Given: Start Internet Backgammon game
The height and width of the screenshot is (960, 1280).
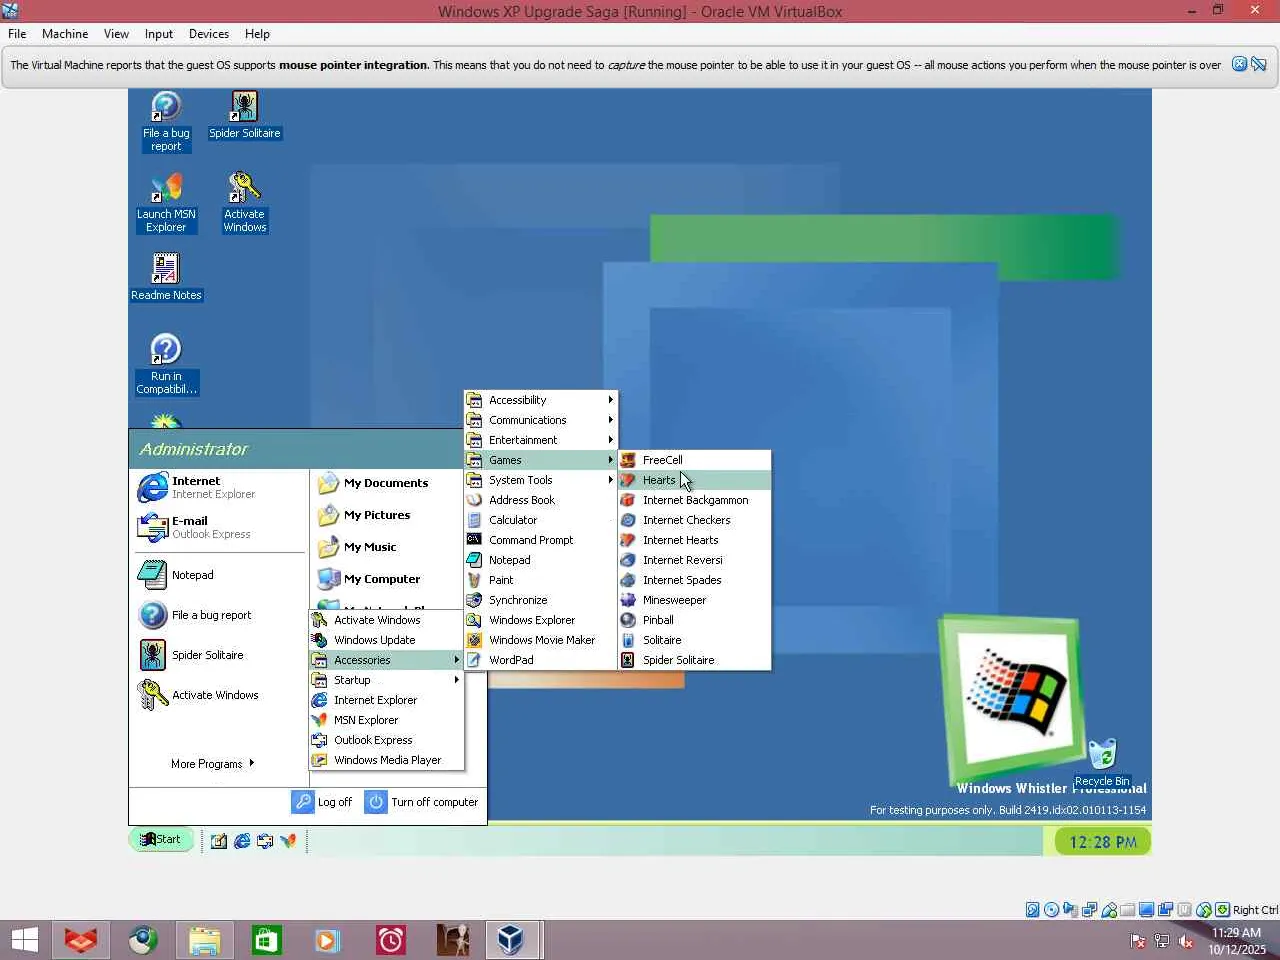Looking at the screenshot, I should coord(695,500).
